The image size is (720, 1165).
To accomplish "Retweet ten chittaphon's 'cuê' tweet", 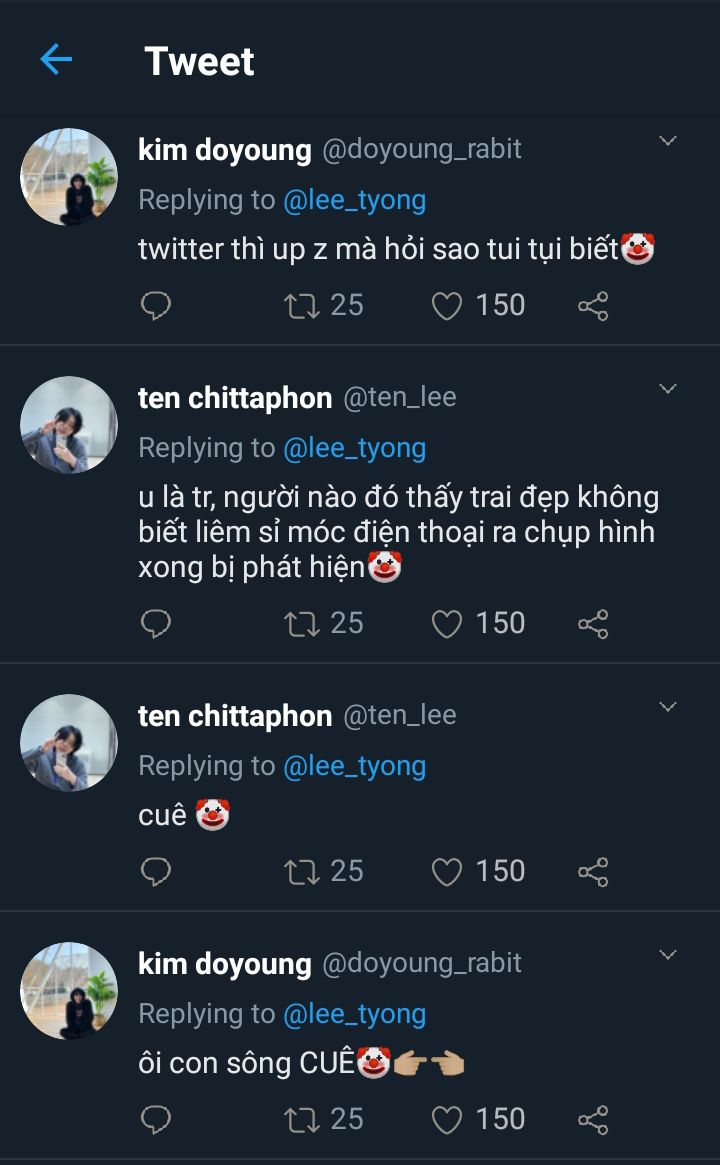I will click(x=299, y=871).
